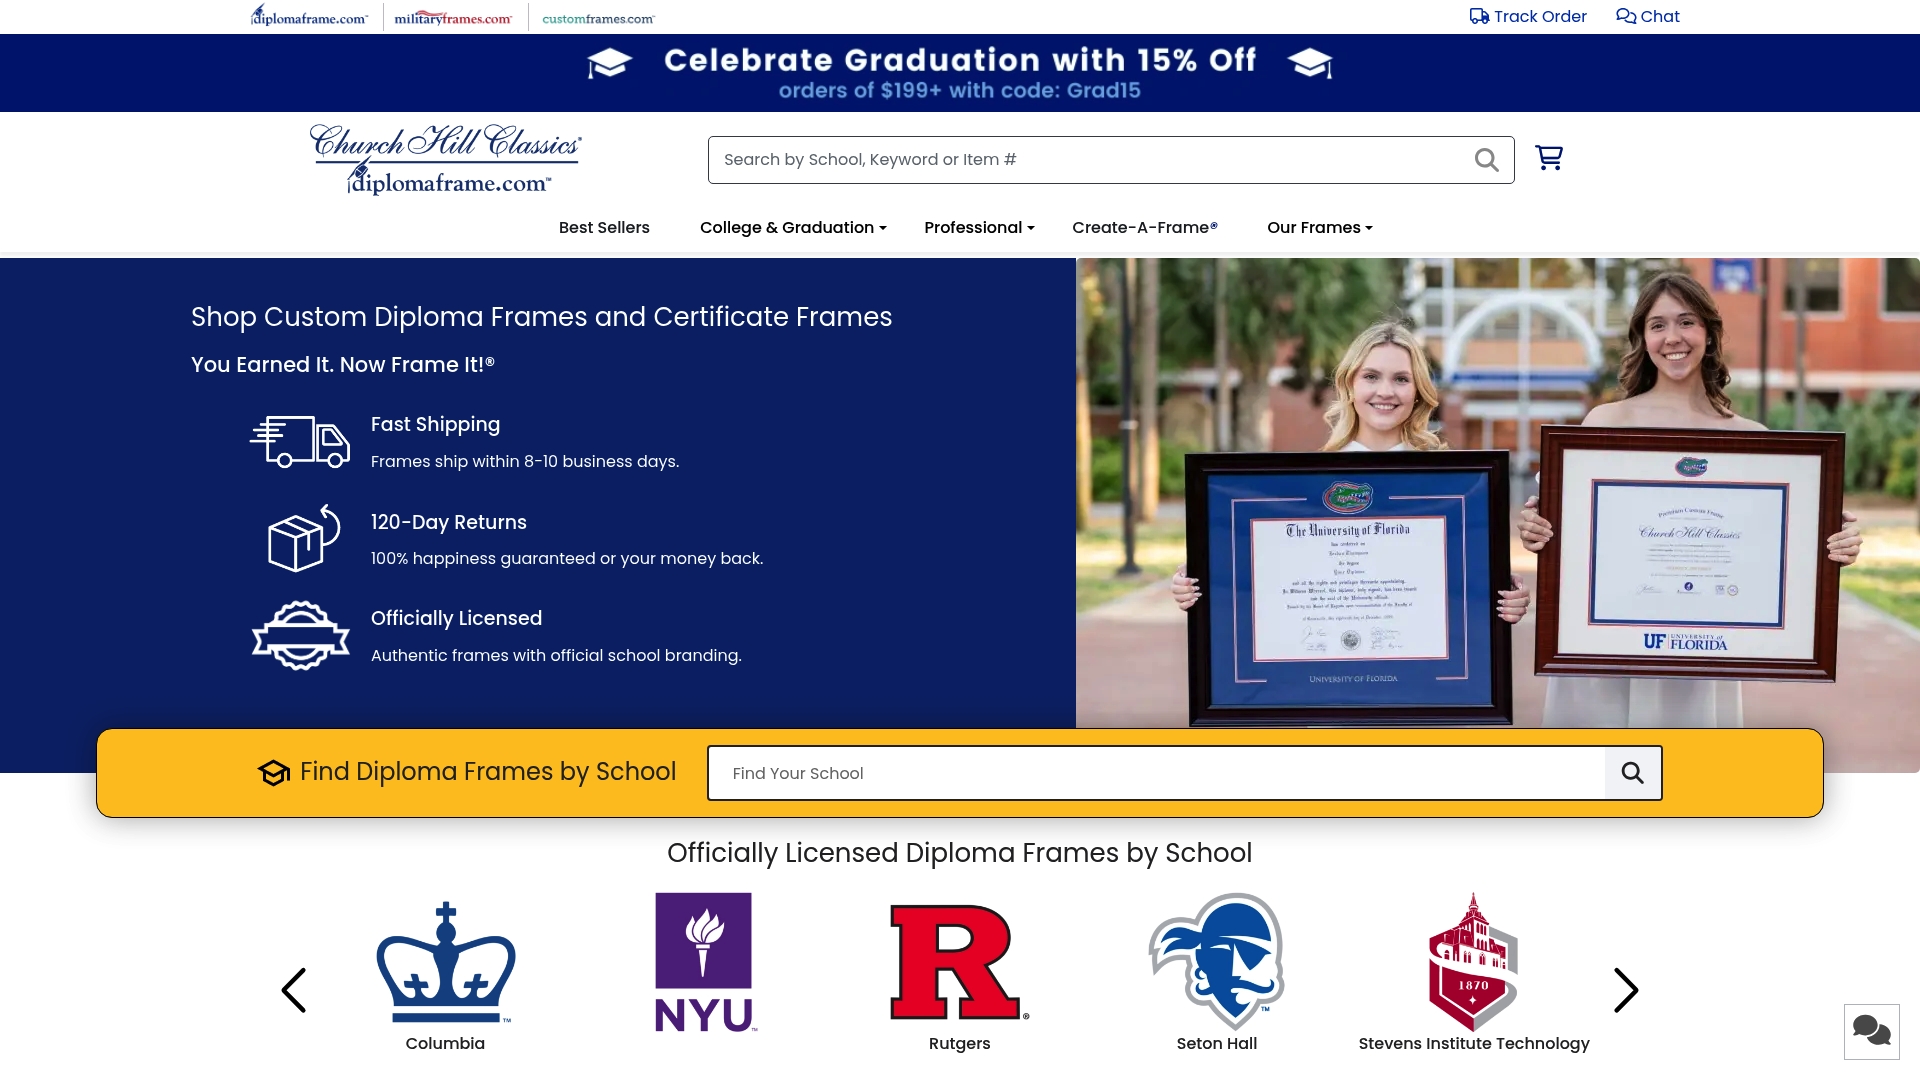Select the NYU torch logo

coord(704,962)
